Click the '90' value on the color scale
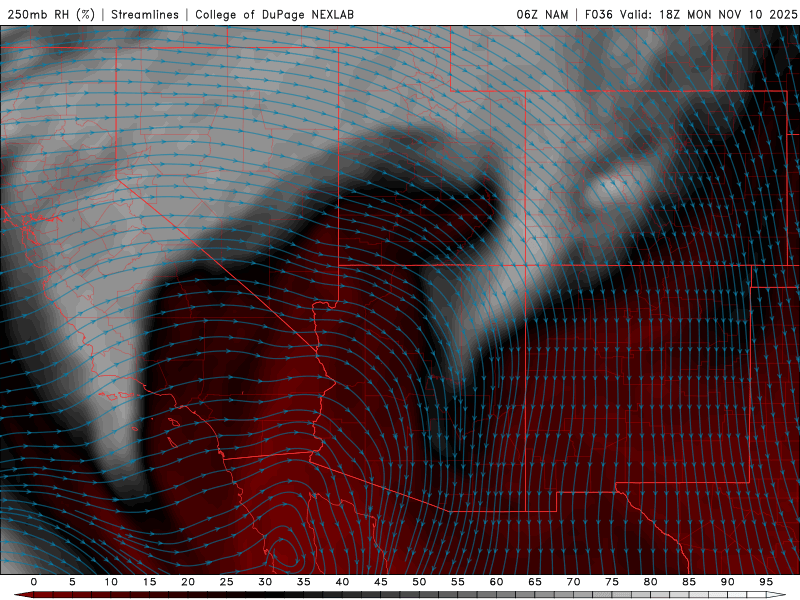The height and width of the screenshot is (600, 800). click(727, 582)
